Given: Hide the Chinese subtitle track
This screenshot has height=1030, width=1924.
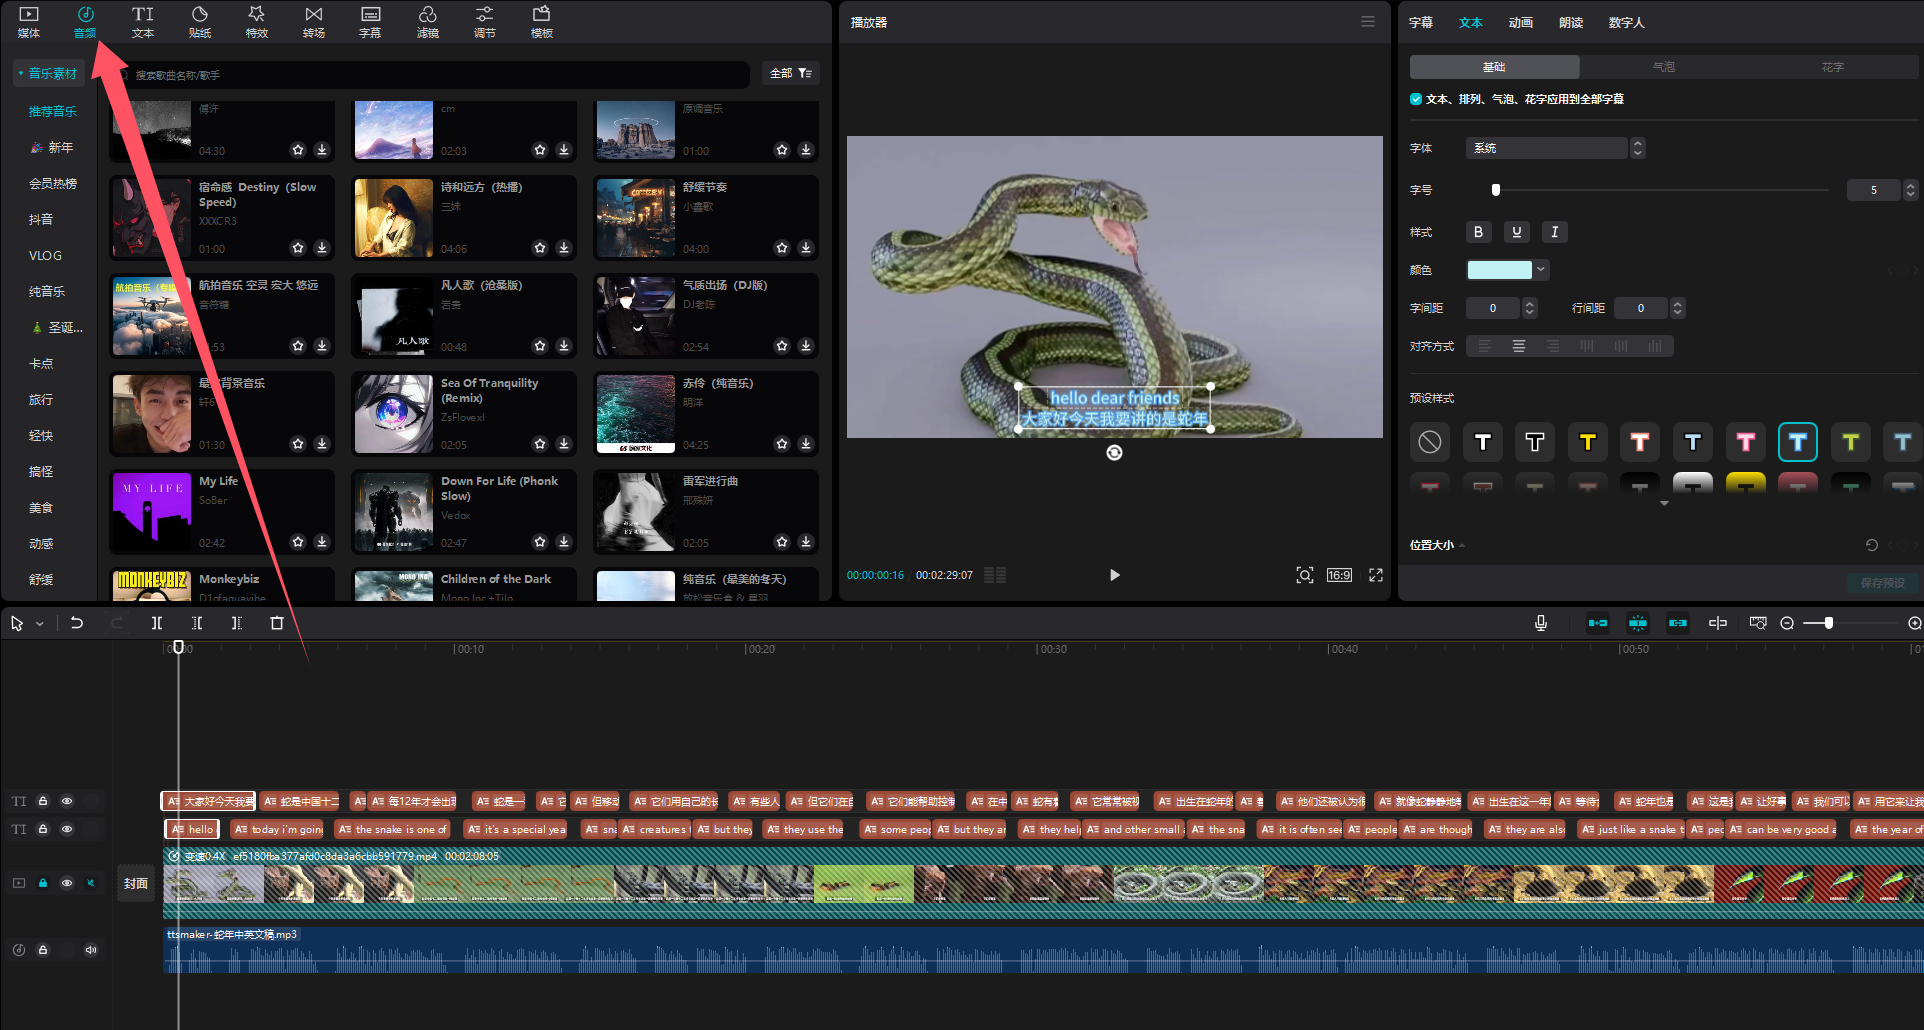Looking at the screenshot, I should pos(67,801).
